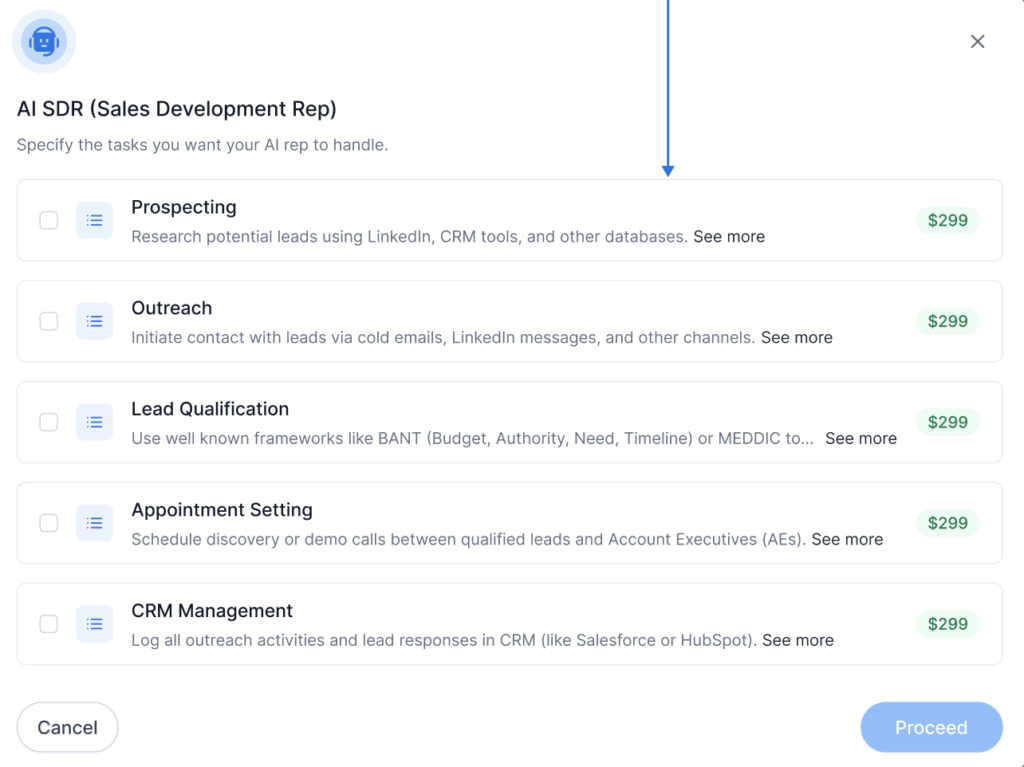This screenshot has height=767, width=1024.
Task: Expand See more for Outreach description
Action: (x=797, y=338)
